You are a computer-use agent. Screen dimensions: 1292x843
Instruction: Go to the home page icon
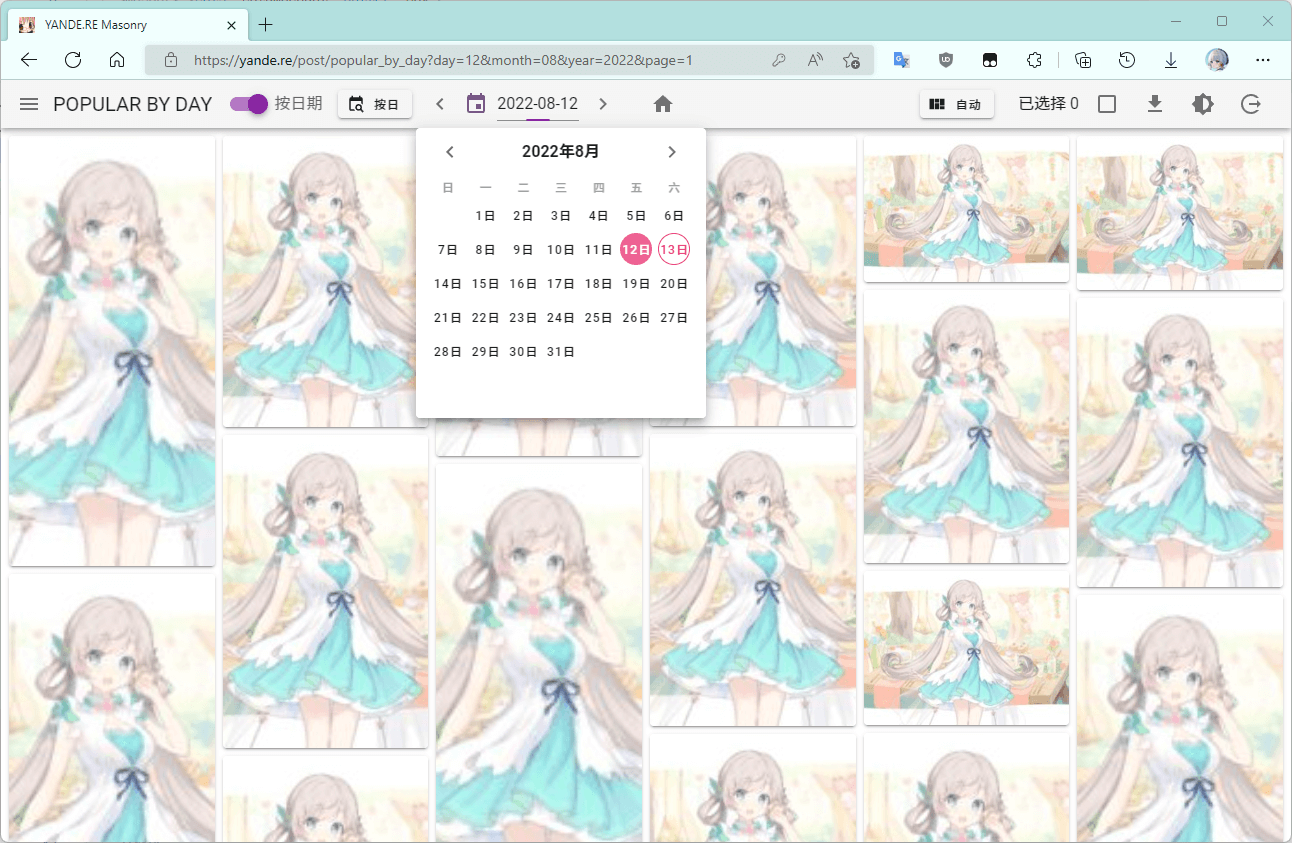tap(662, 104)
